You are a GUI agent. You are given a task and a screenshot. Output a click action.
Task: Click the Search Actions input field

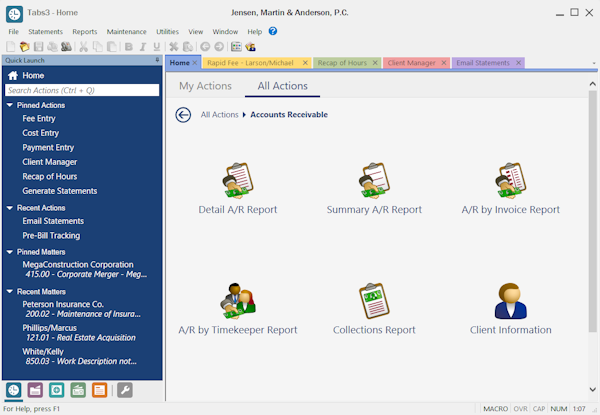[x=82, y=90]
